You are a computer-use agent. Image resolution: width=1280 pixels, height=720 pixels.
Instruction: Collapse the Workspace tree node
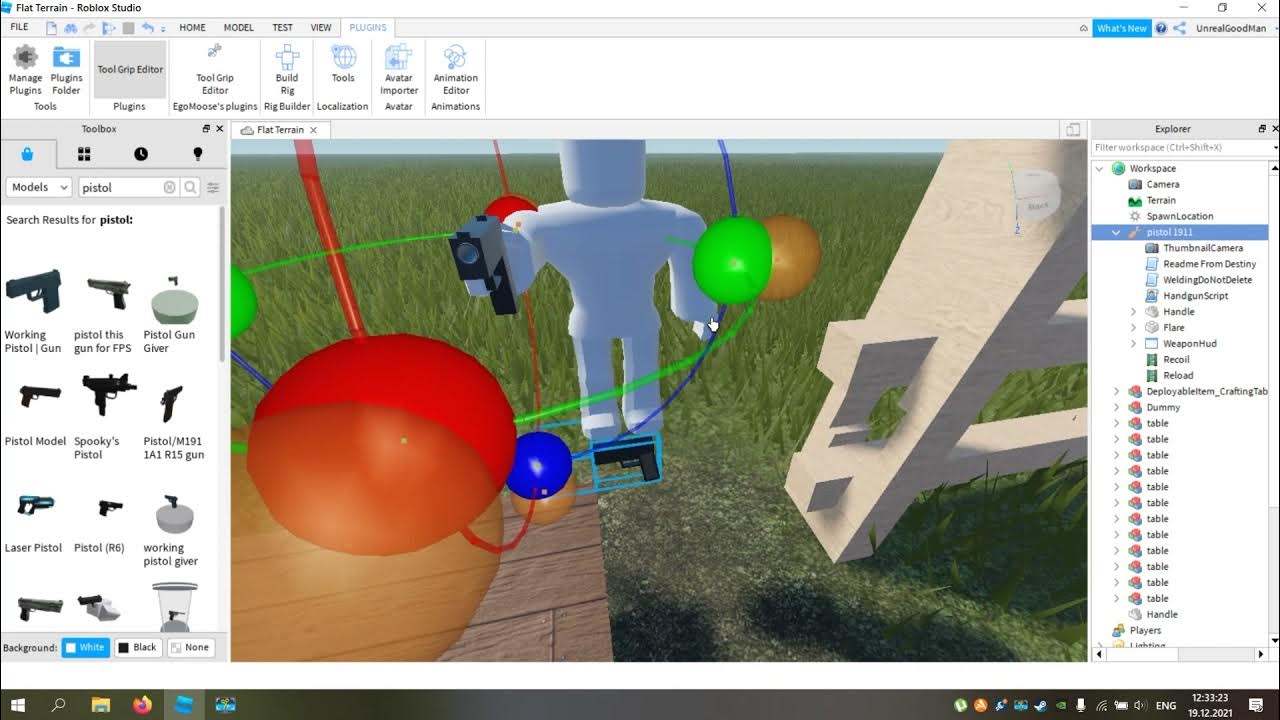pos(1100,168)
